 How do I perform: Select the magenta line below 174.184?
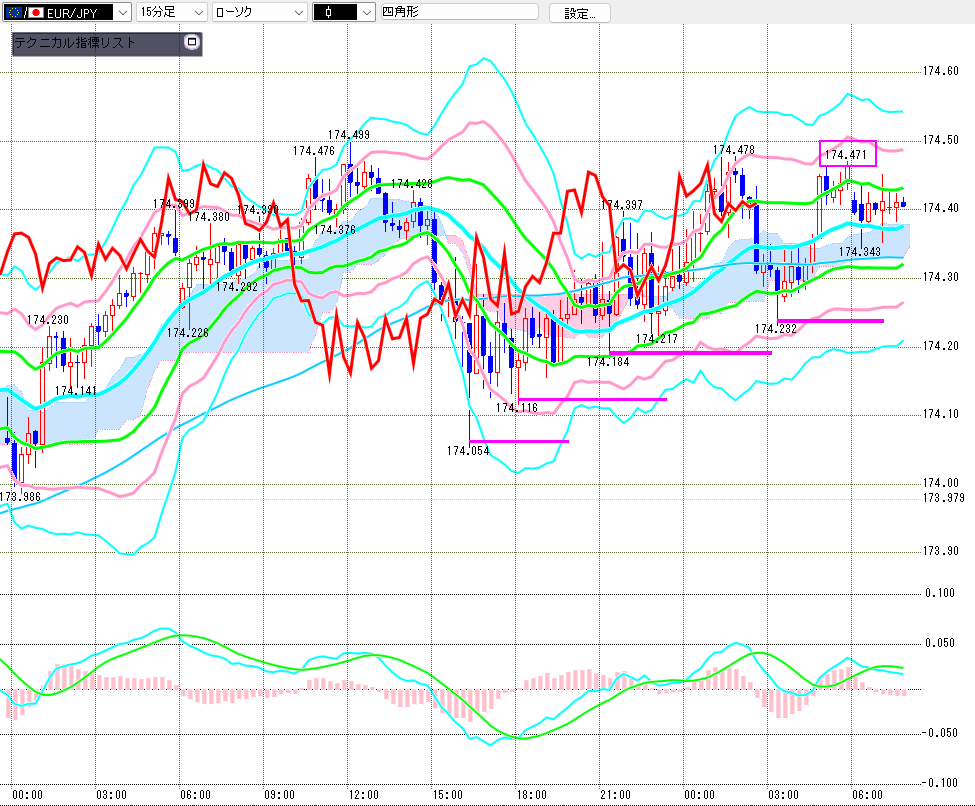click(x=690, y=353)
